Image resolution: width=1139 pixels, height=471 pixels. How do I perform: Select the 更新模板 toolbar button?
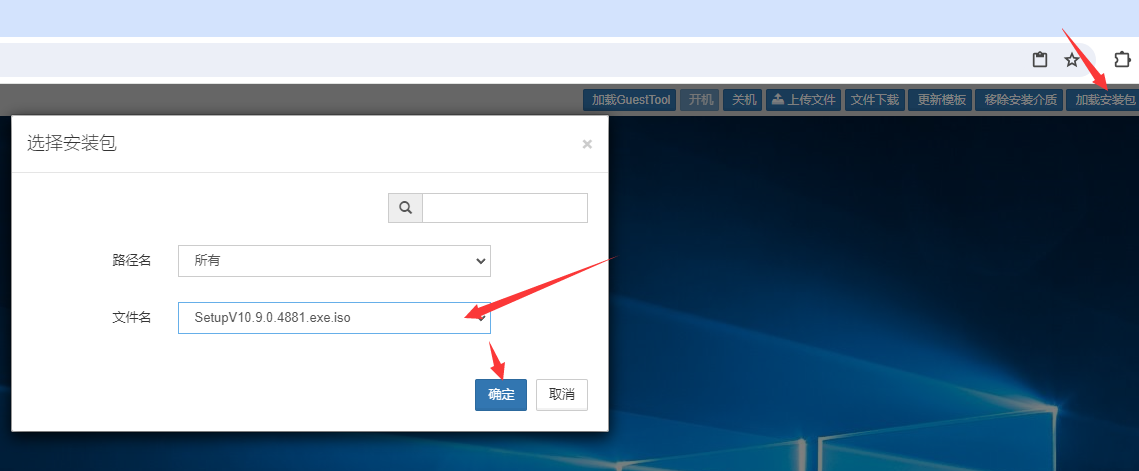pyautogui.click(x=941, y=100)
